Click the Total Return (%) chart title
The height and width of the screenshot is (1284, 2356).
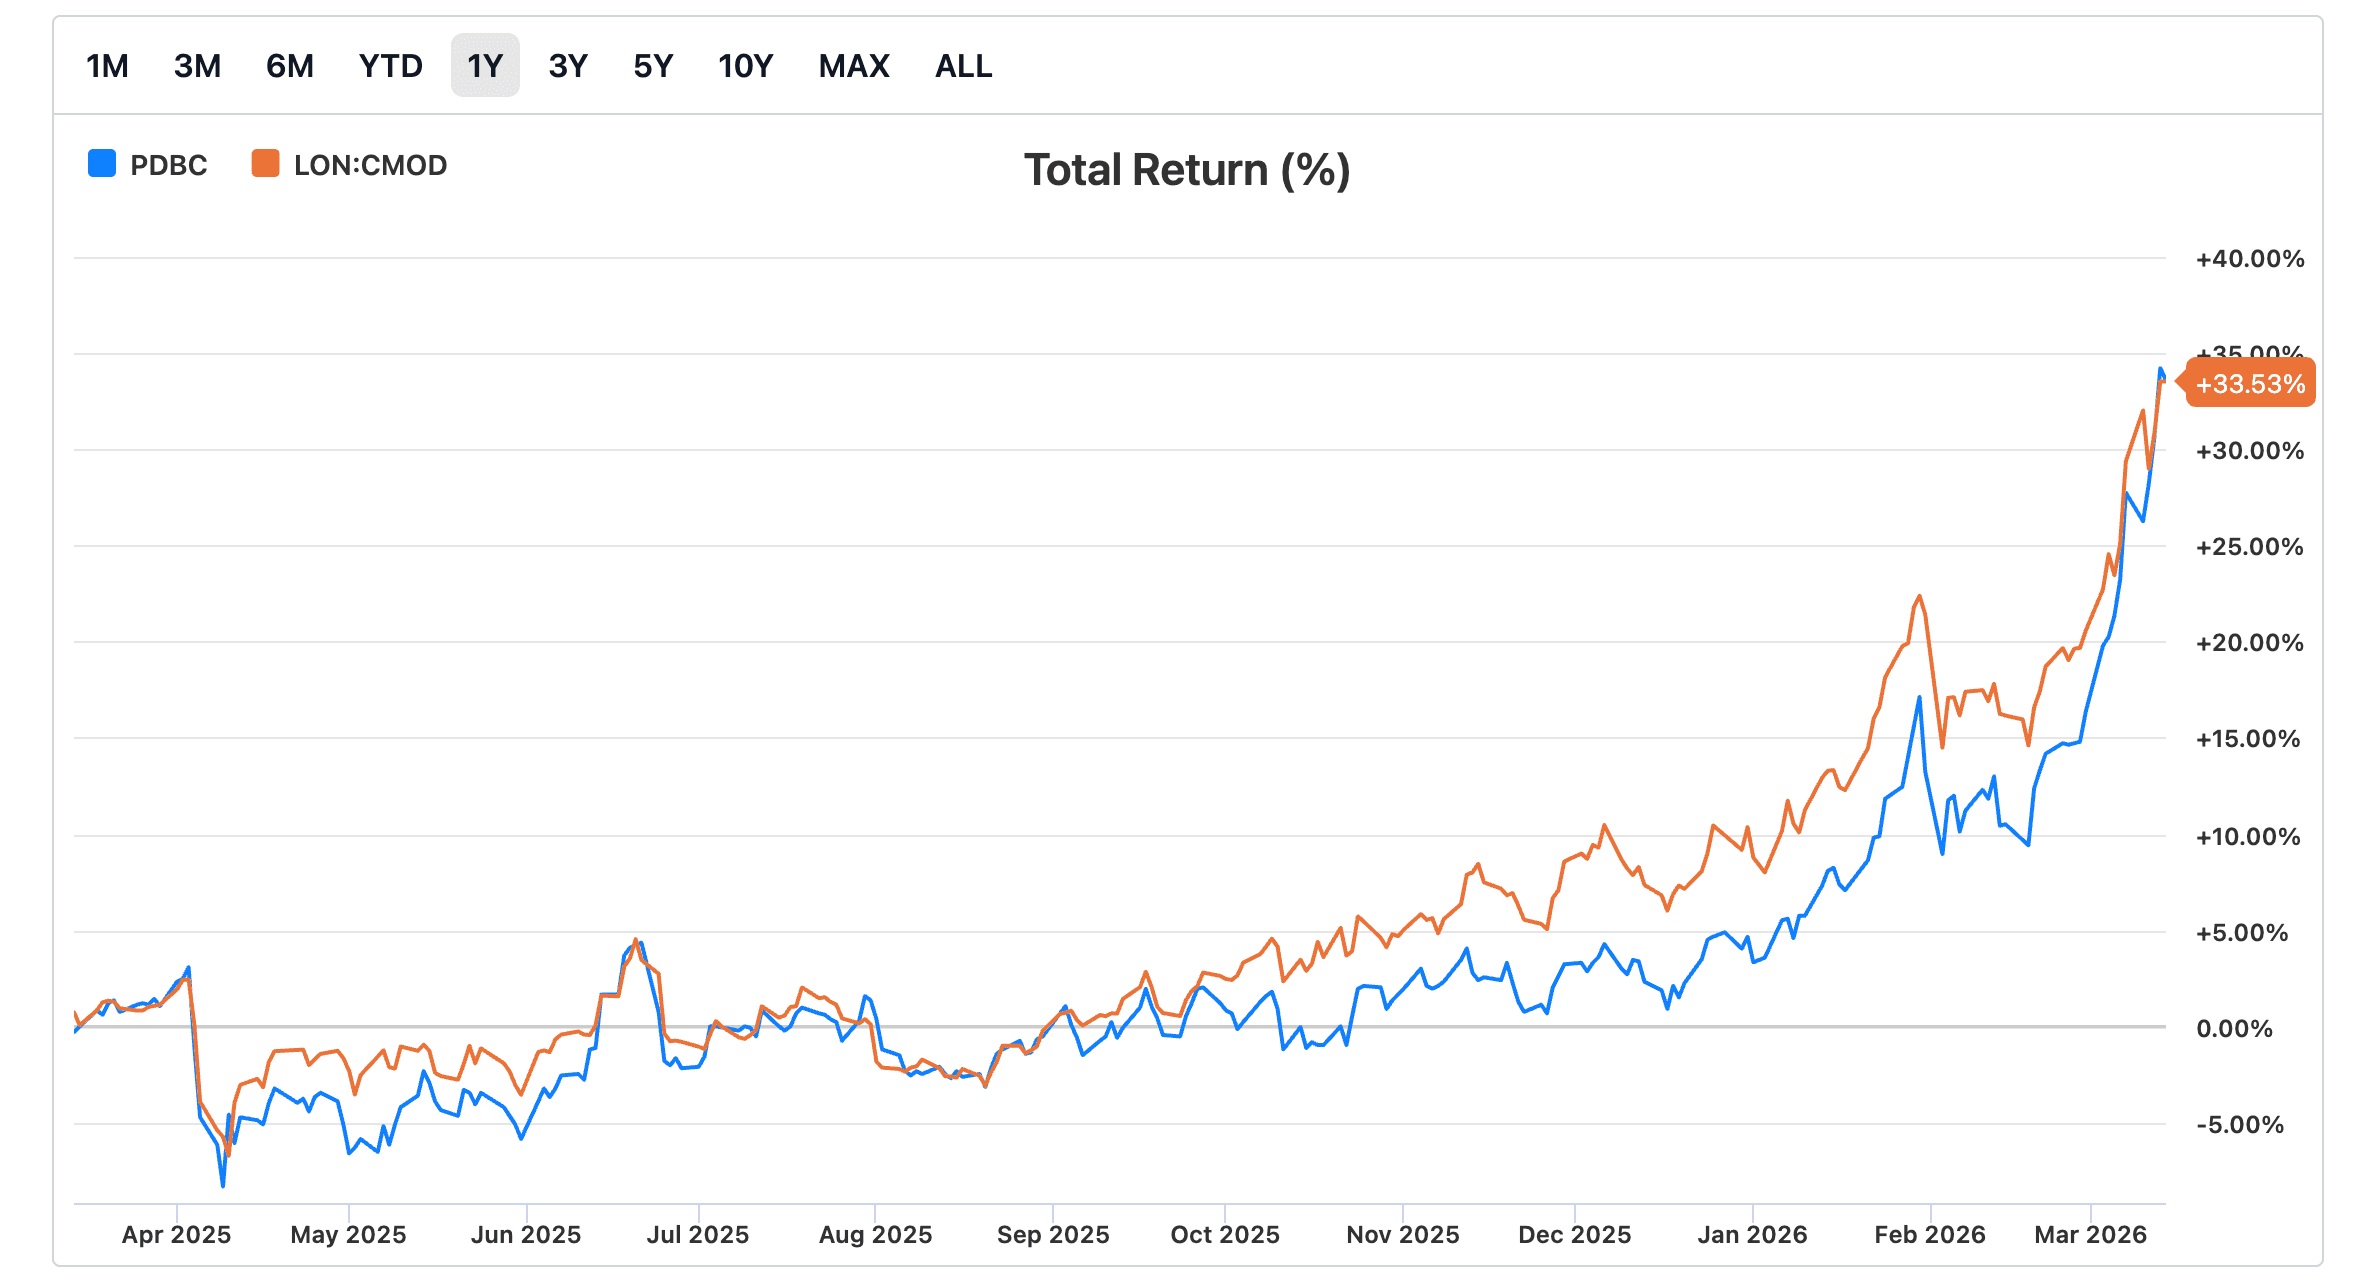(1187, 170)
